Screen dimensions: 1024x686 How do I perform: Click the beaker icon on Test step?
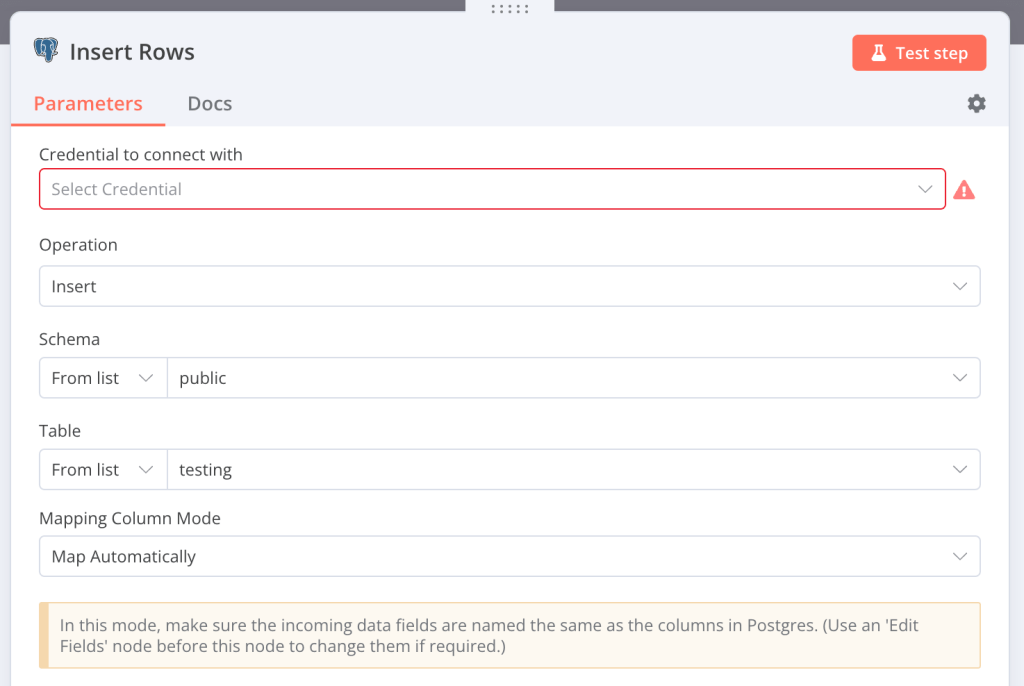click(x=880, y=52)
